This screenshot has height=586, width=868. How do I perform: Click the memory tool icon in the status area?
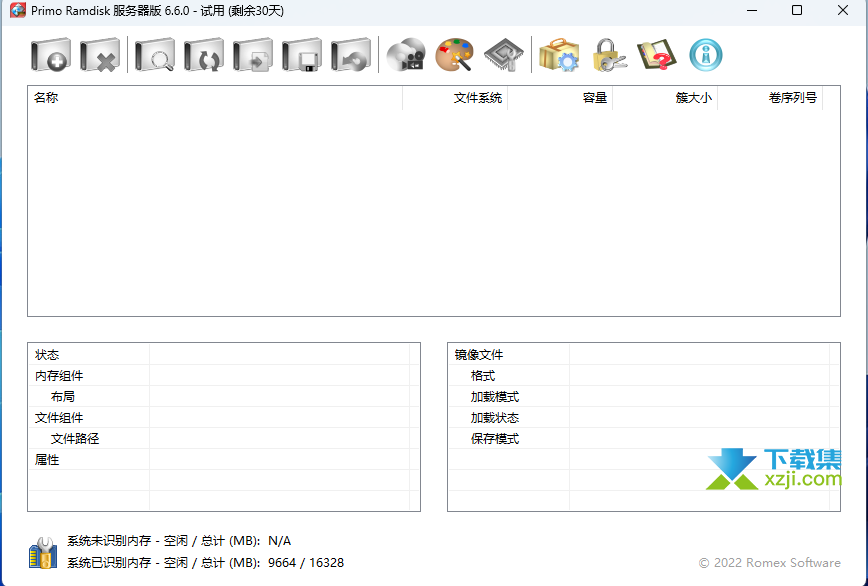coord(43,552)
